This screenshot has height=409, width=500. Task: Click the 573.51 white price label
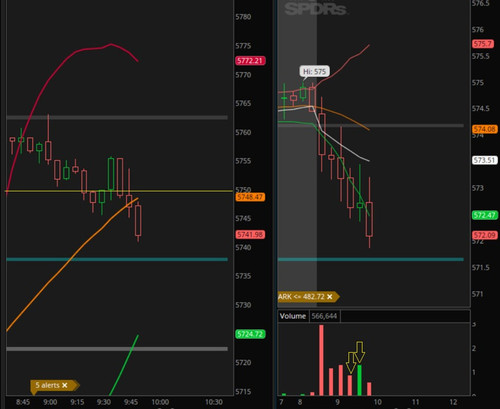tap(485, 160)
